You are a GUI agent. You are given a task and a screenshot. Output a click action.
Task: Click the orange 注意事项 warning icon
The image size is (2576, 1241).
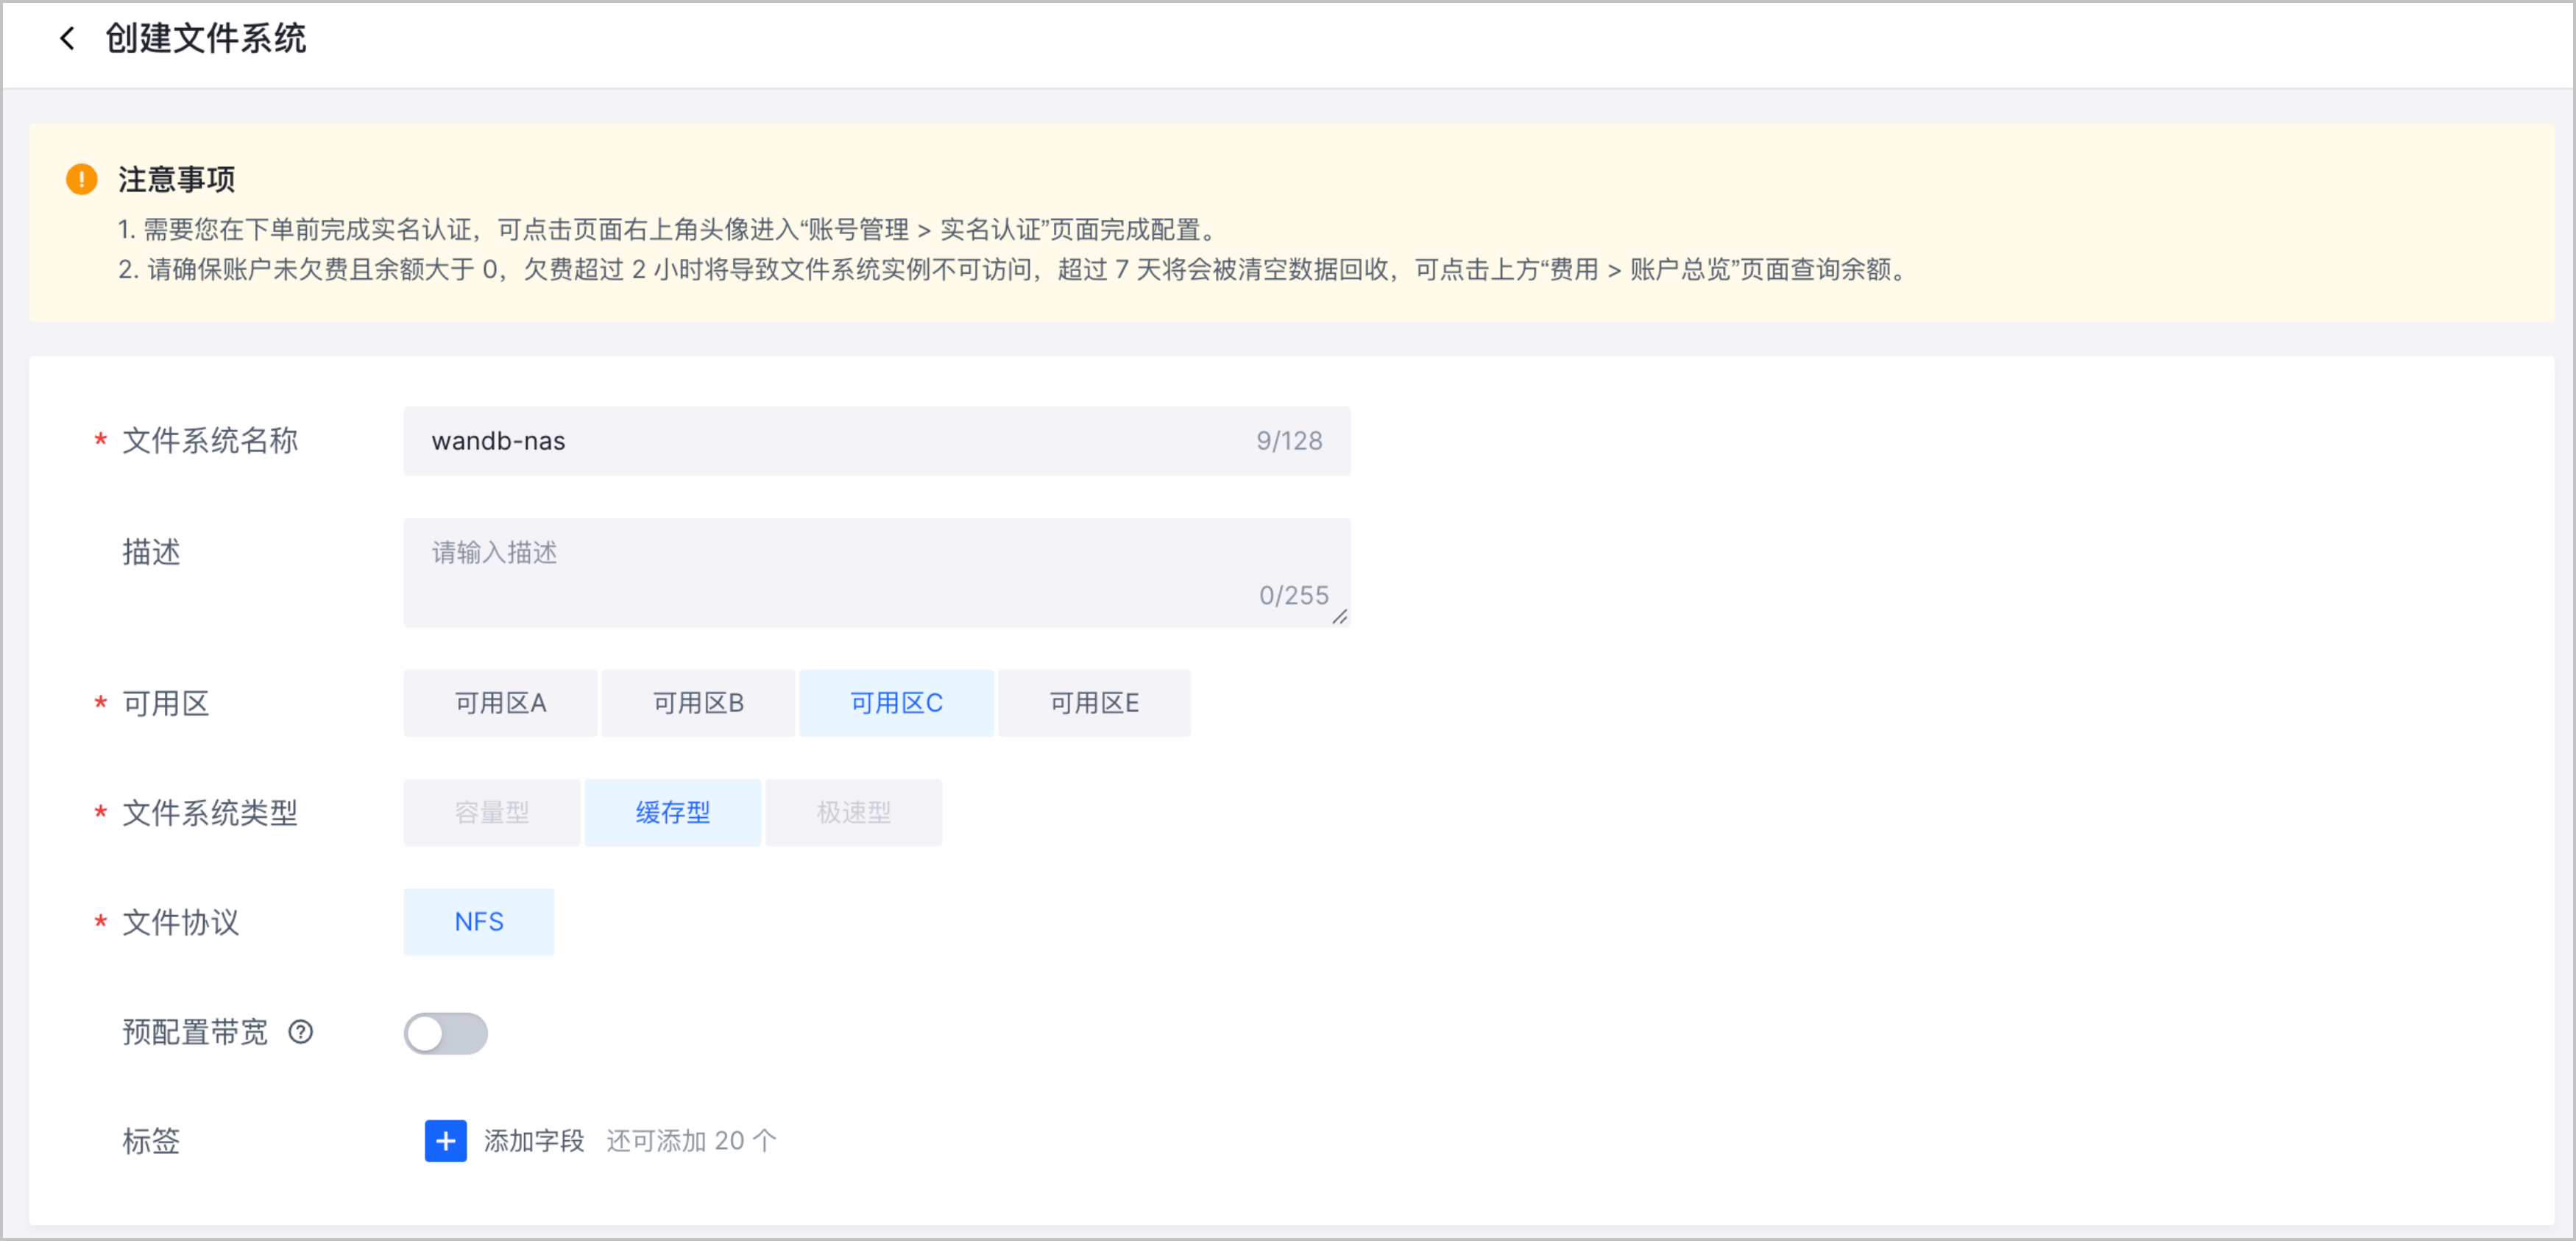click(81, 179)
